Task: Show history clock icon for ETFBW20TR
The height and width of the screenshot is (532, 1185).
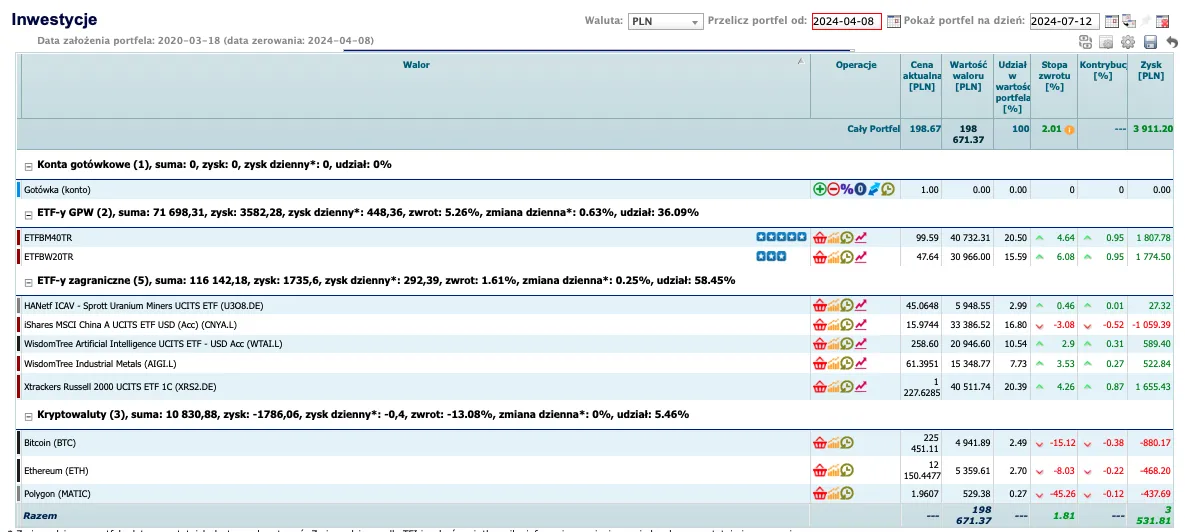Action: [846, 257]
